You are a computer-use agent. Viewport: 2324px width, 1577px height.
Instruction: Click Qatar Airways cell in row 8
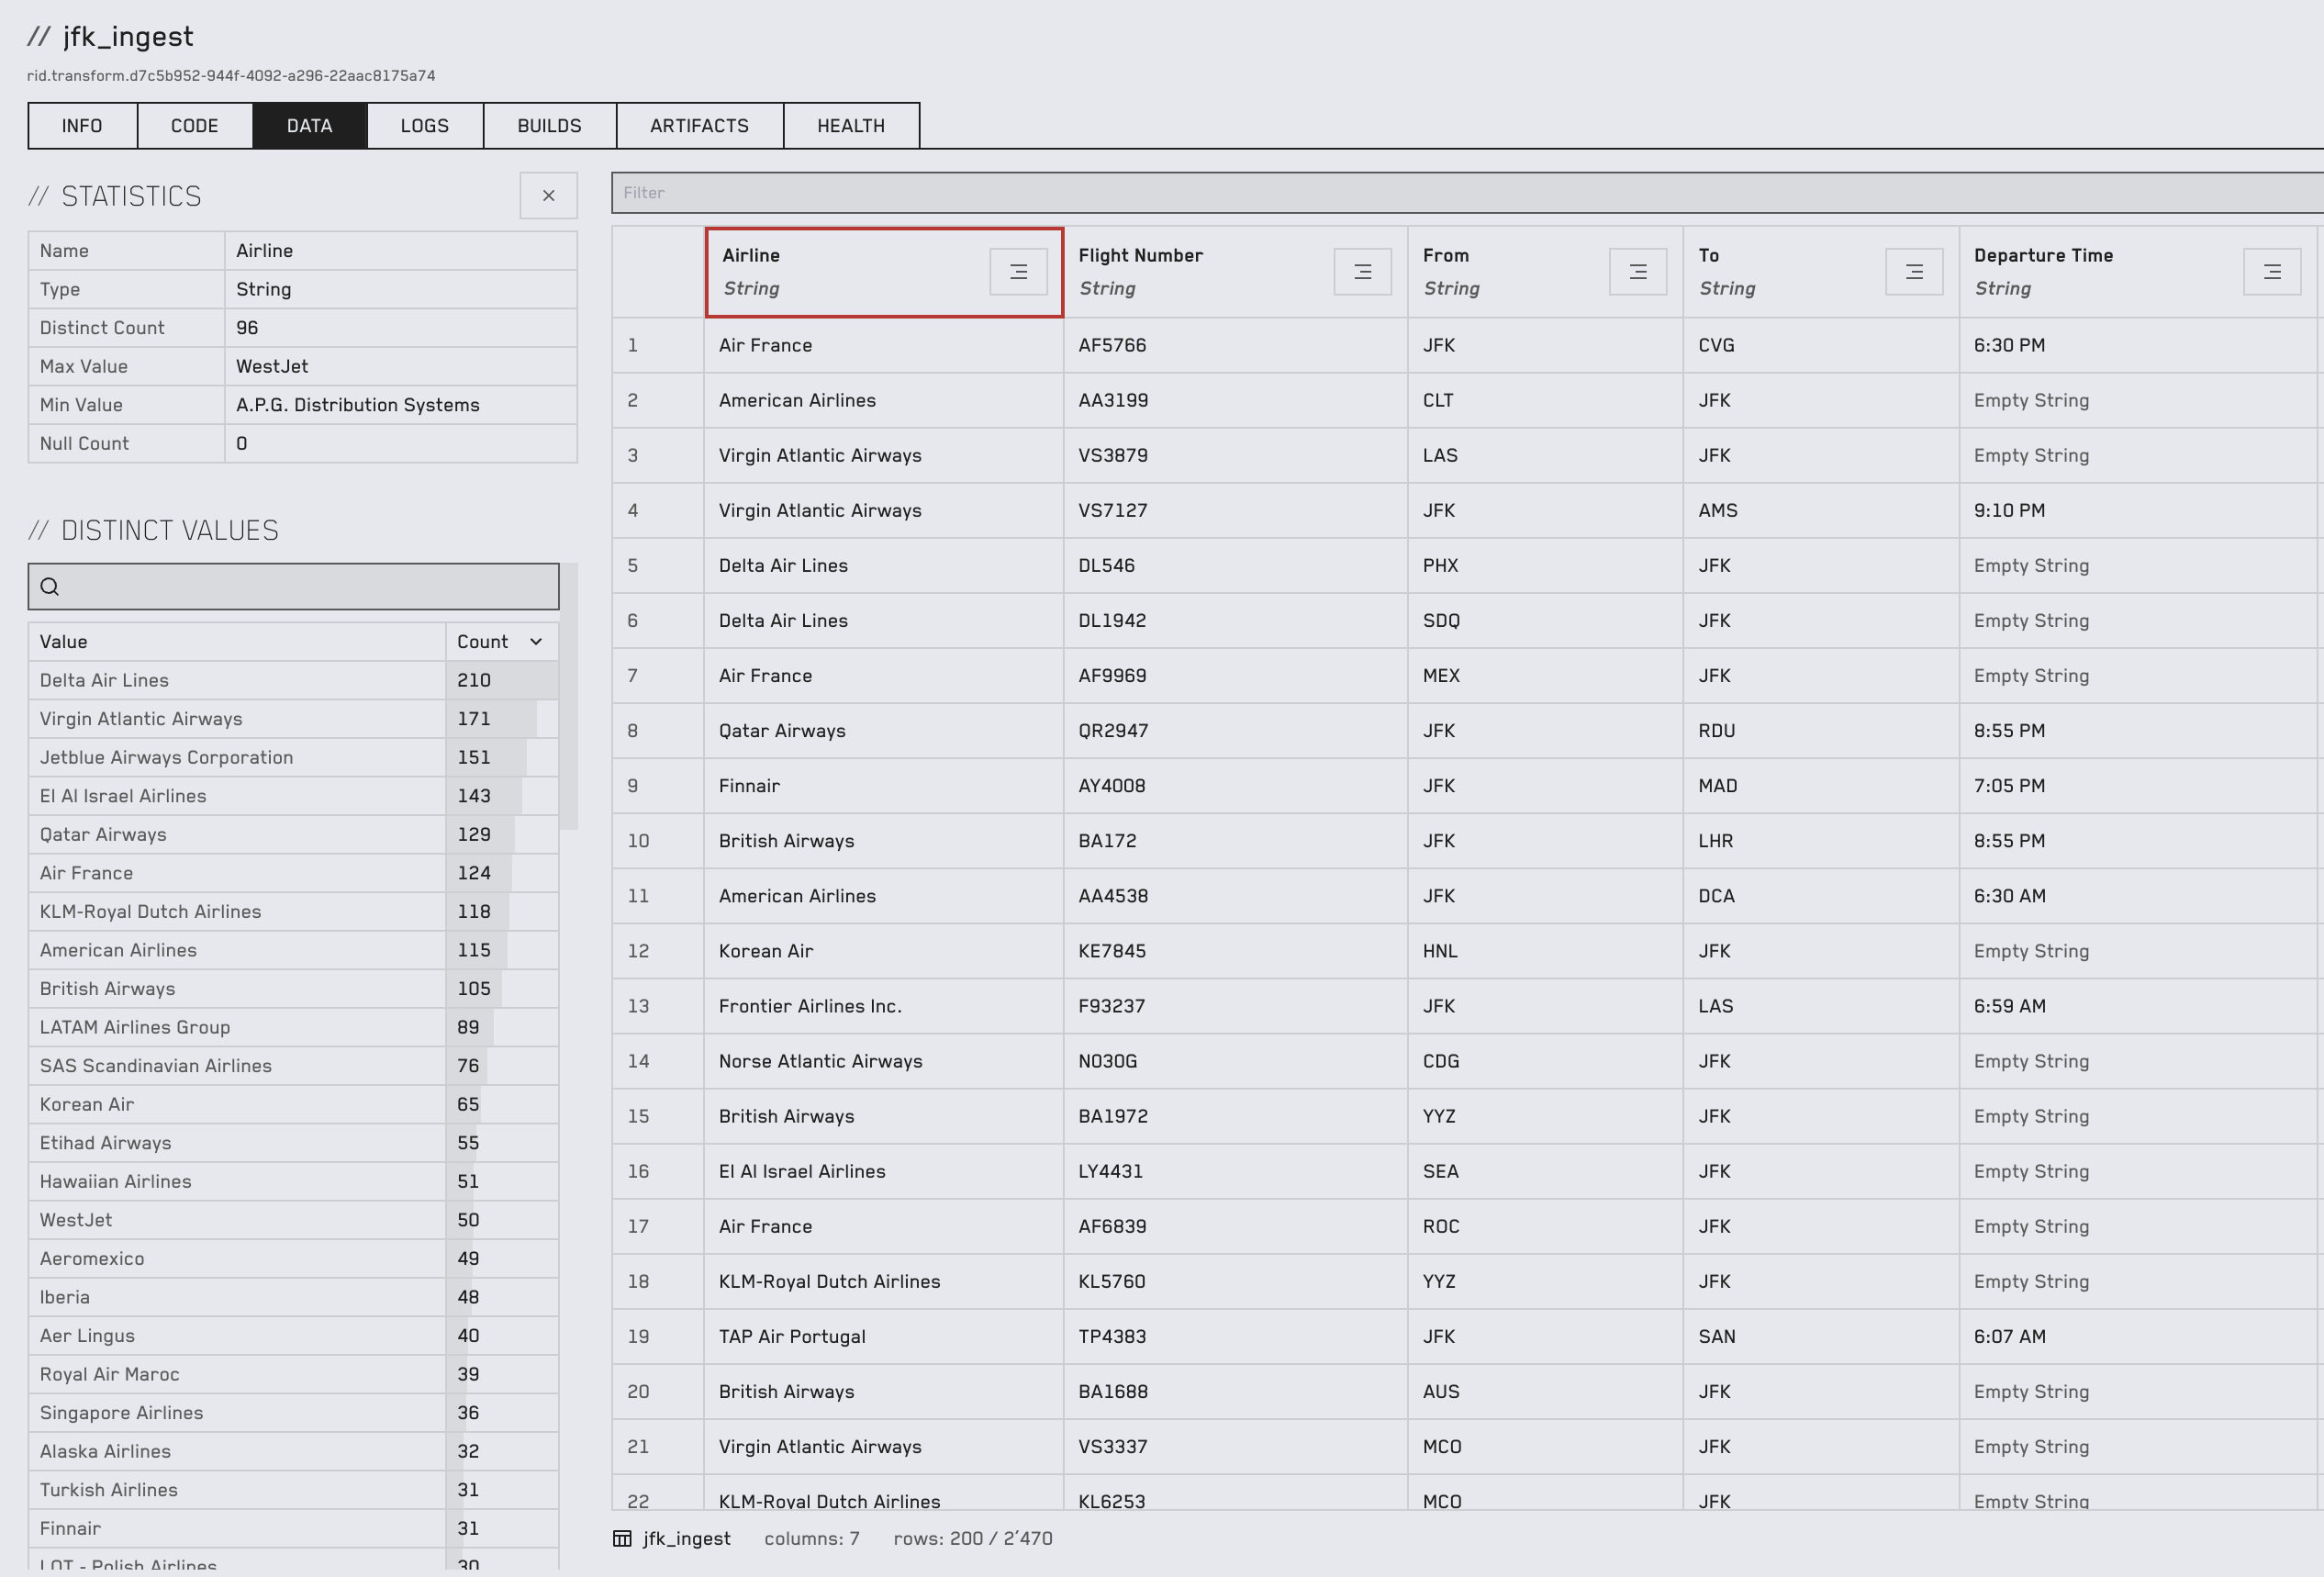pyautogui.click(x=883, y=731)
